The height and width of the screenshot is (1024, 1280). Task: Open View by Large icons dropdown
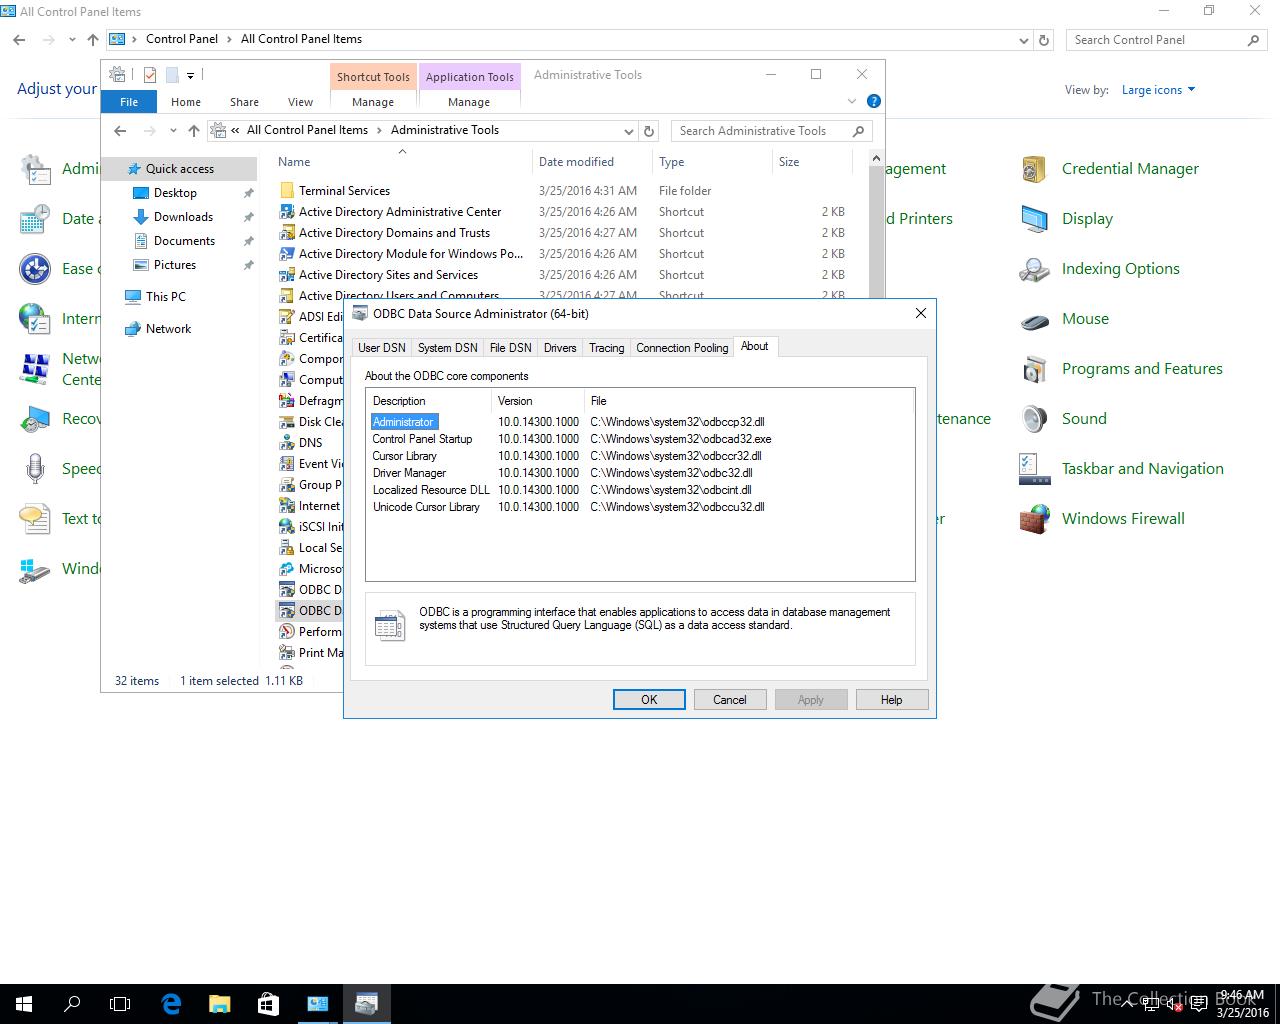pyautogui.click(x=1158, y=90)
